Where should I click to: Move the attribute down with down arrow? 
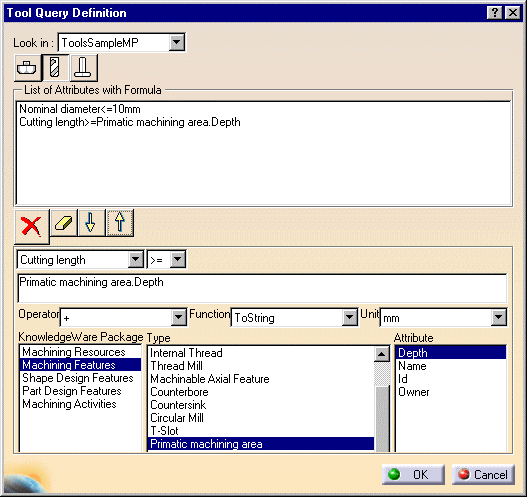(91, 222)
